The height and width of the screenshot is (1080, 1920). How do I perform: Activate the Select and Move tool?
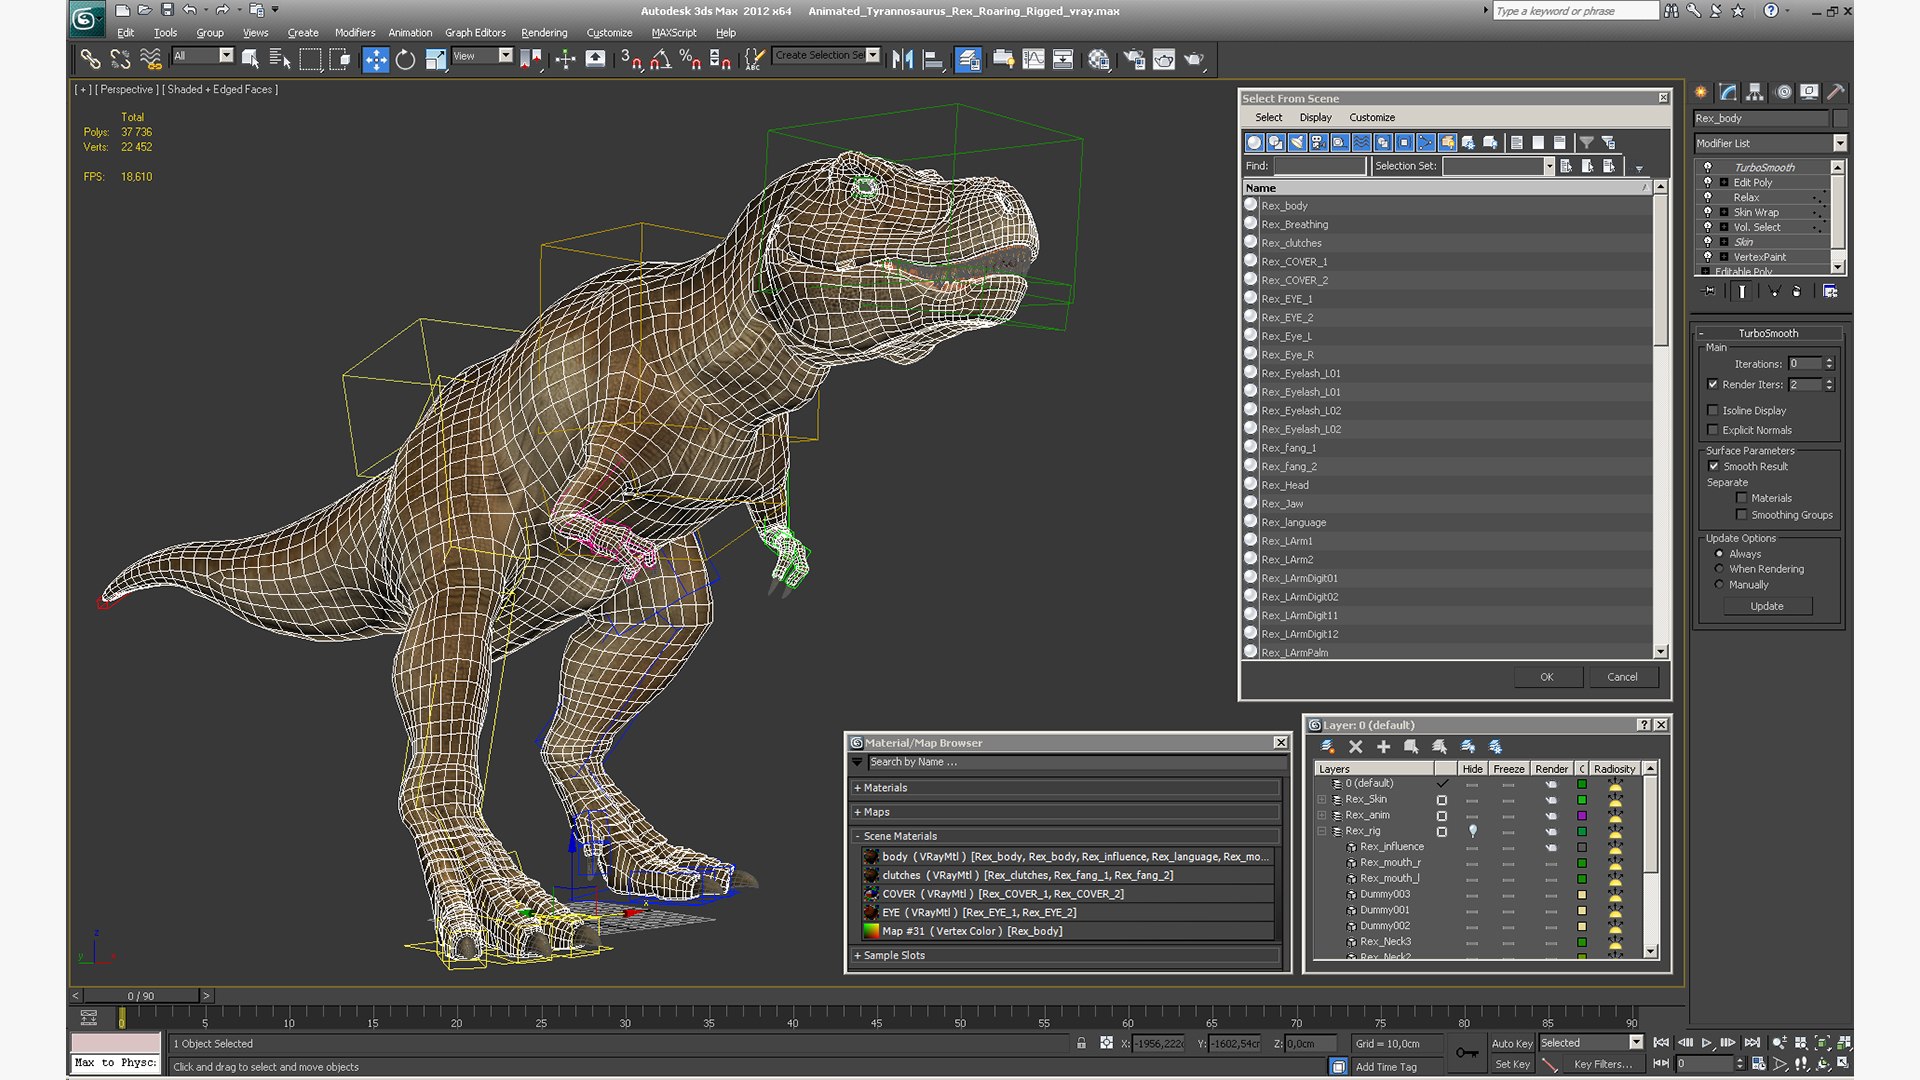tap(375, 59)
